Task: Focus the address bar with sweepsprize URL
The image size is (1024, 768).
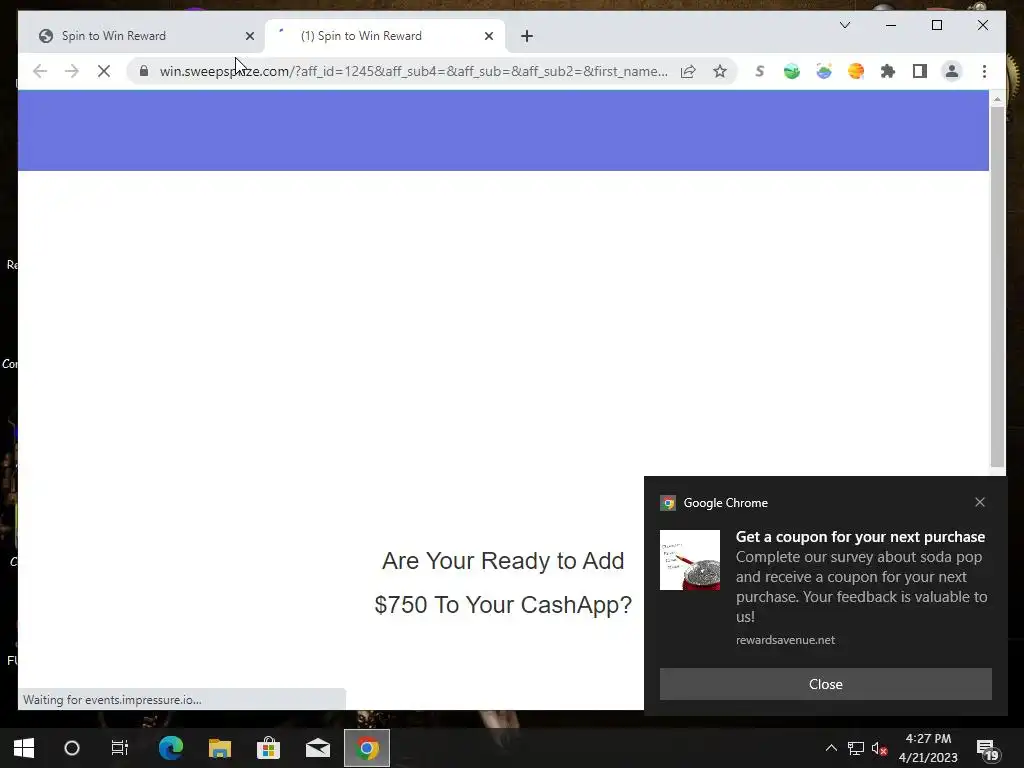Action: [x=413, y=71]
